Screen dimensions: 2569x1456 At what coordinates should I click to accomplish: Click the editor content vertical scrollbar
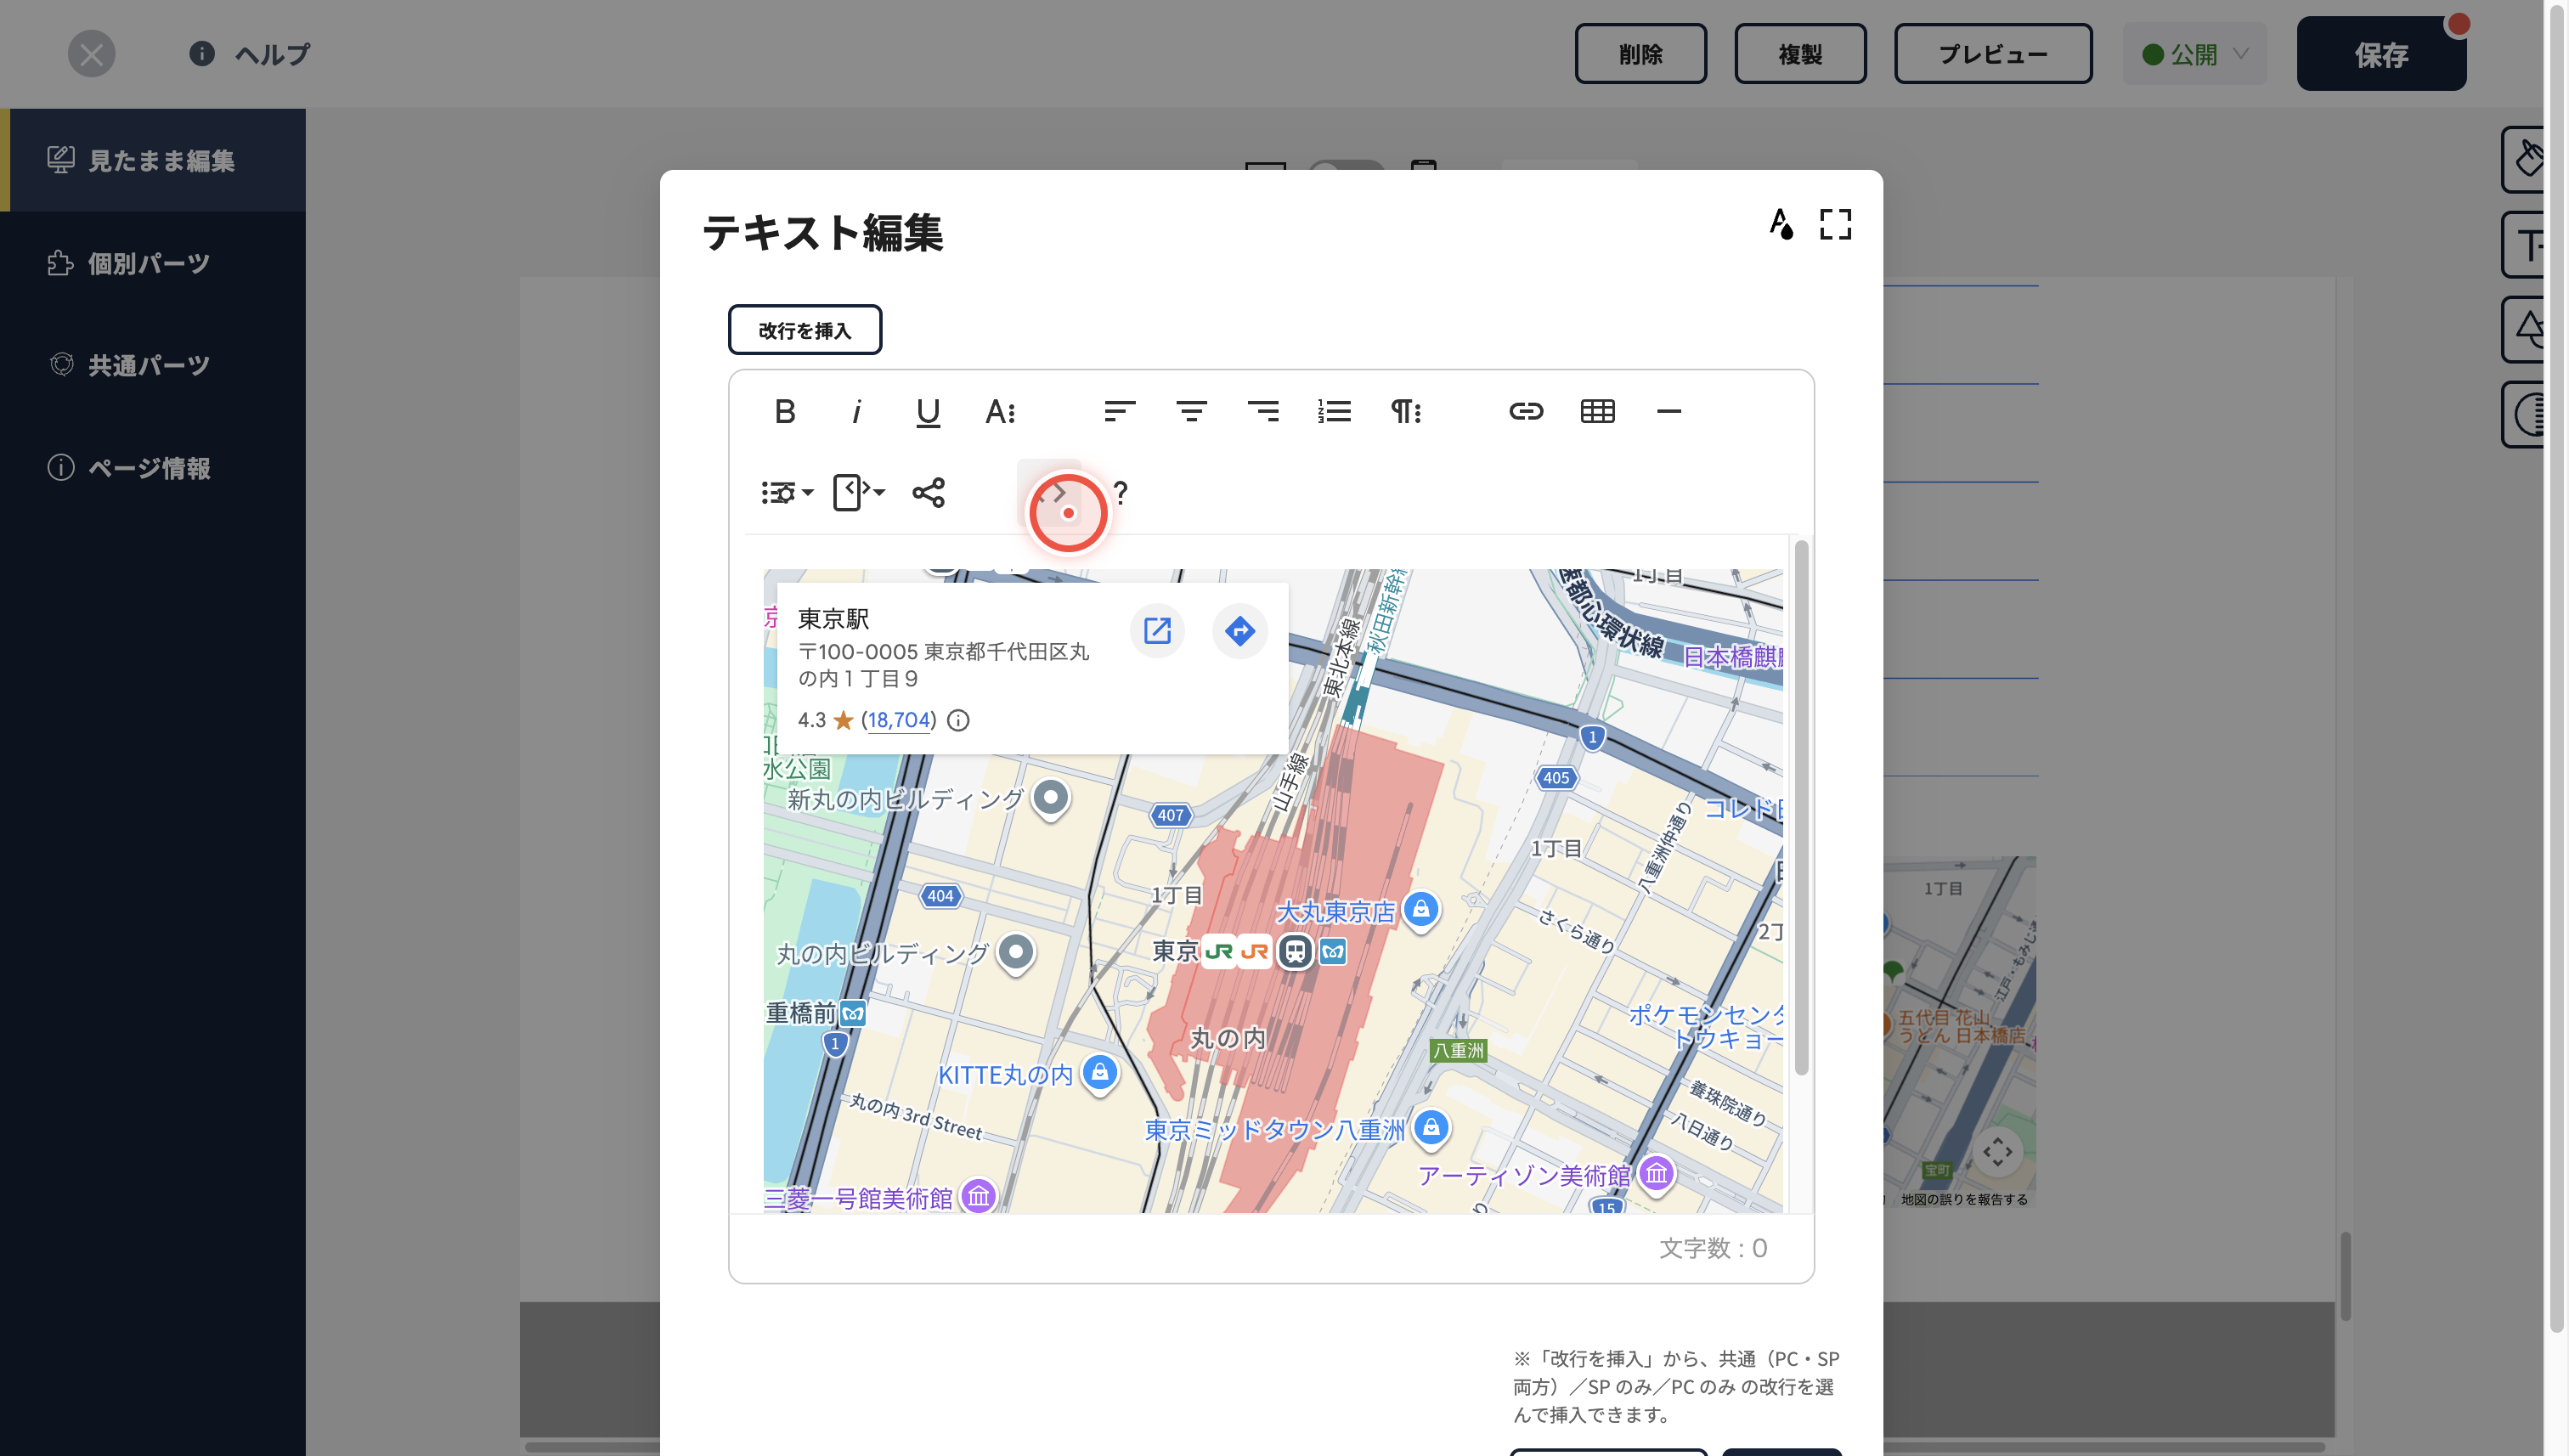coord(1801,807)
